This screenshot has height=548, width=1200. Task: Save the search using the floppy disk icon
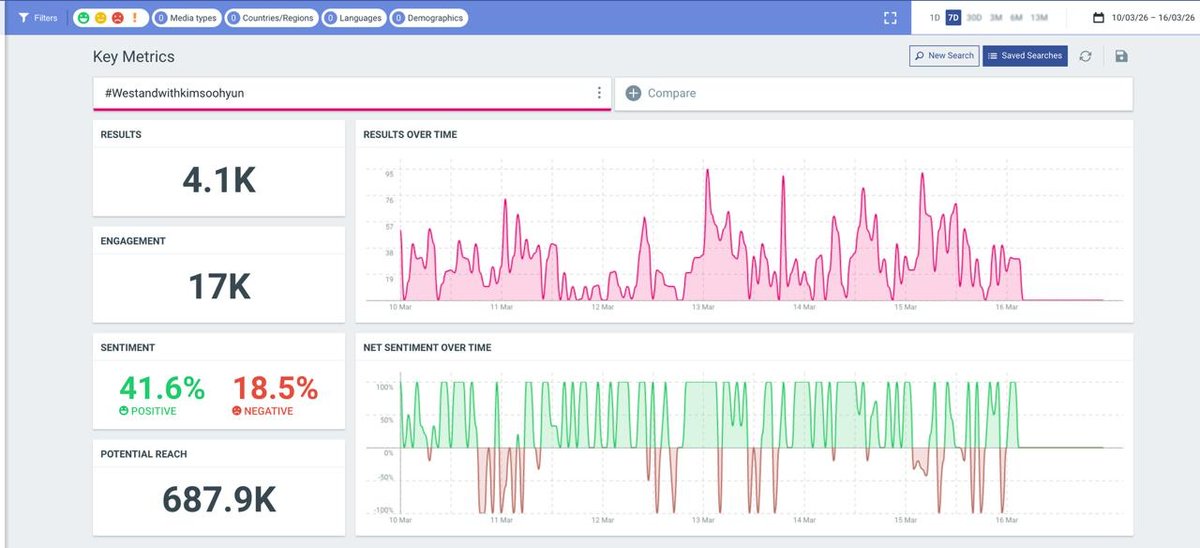click(1121, 56)
